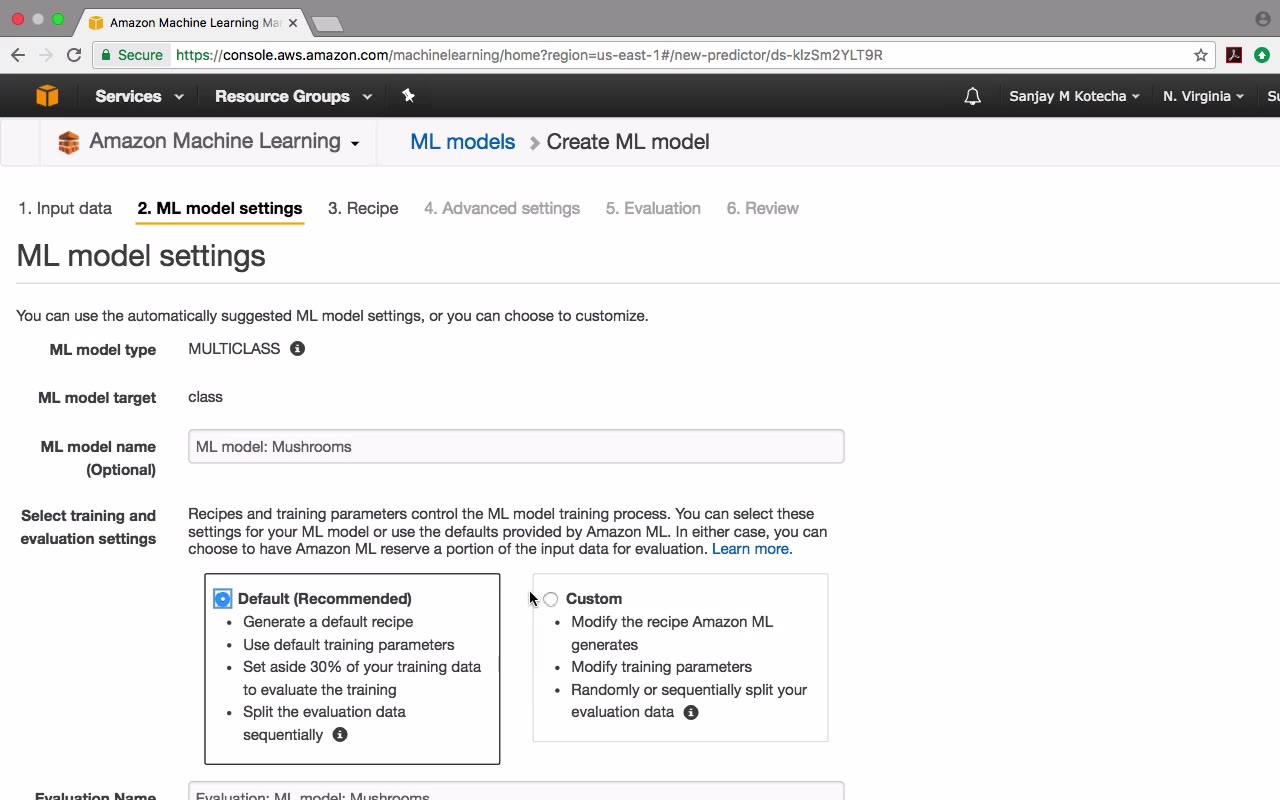Click the ML models breadcrumb link
The height and width of the screenshot is (800, 1280).
coord(463,142)
